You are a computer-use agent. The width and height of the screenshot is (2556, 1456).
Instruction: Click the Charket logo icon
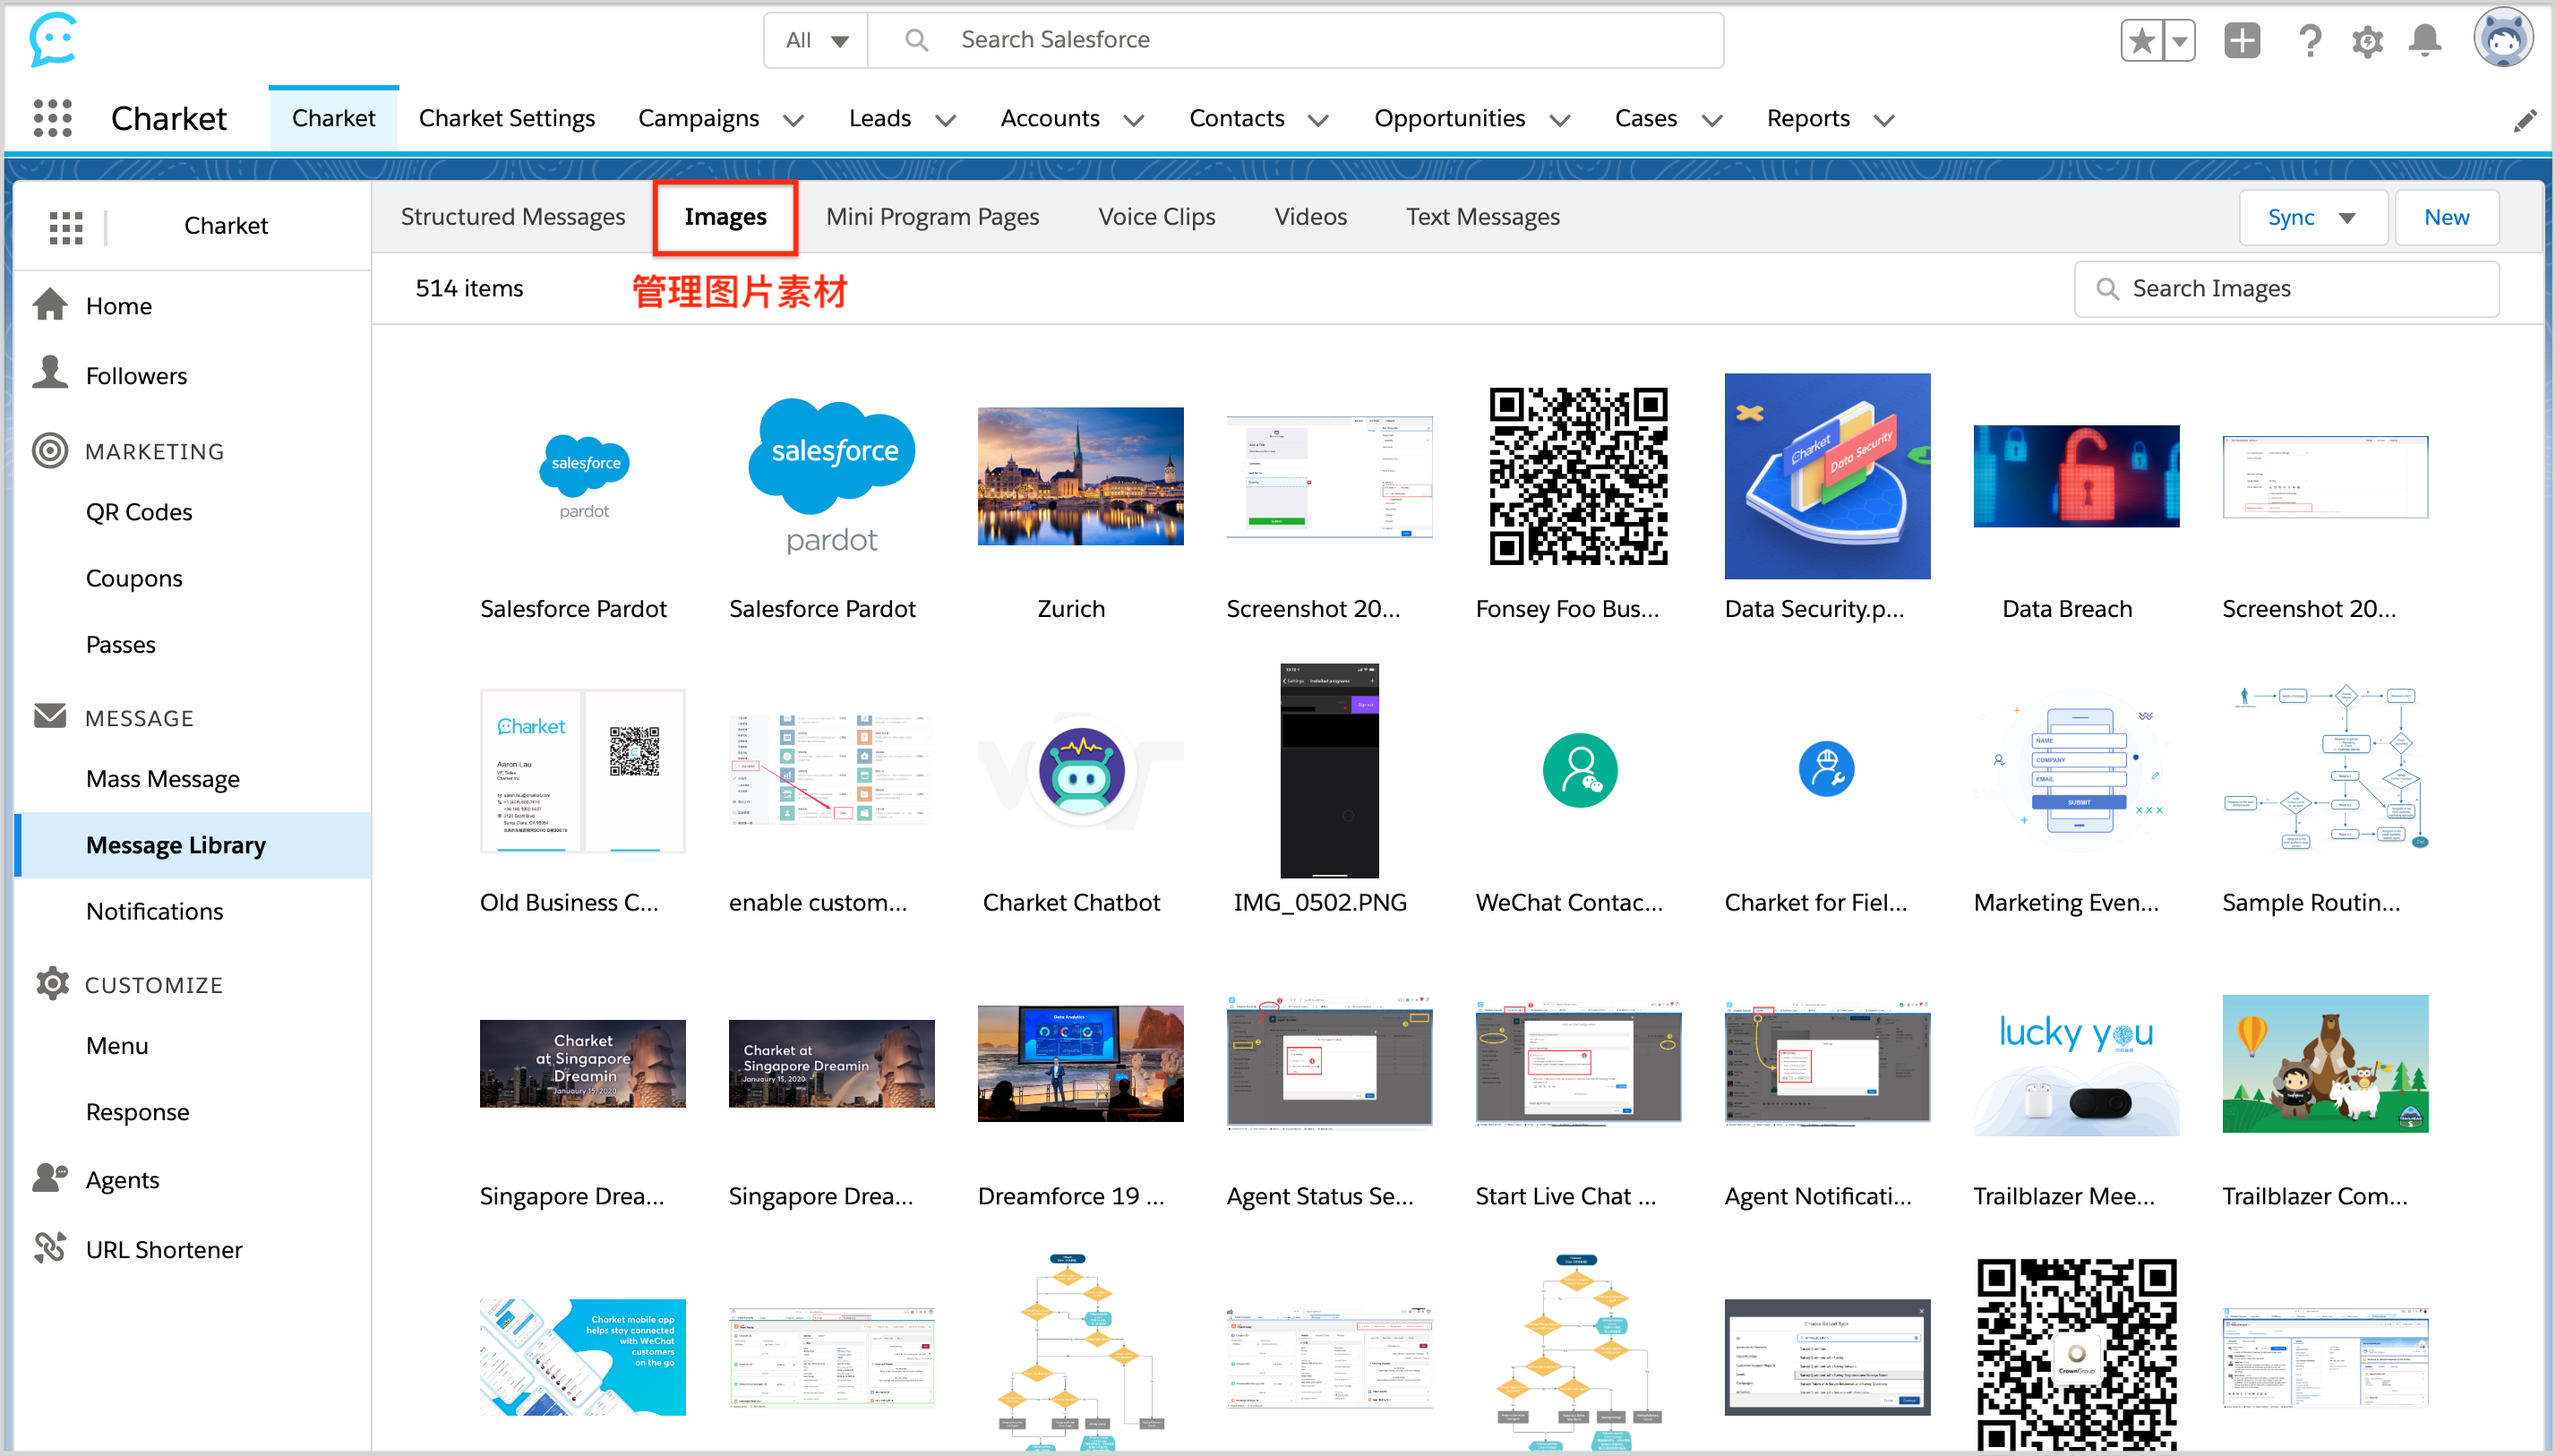[x=53, y=39]
